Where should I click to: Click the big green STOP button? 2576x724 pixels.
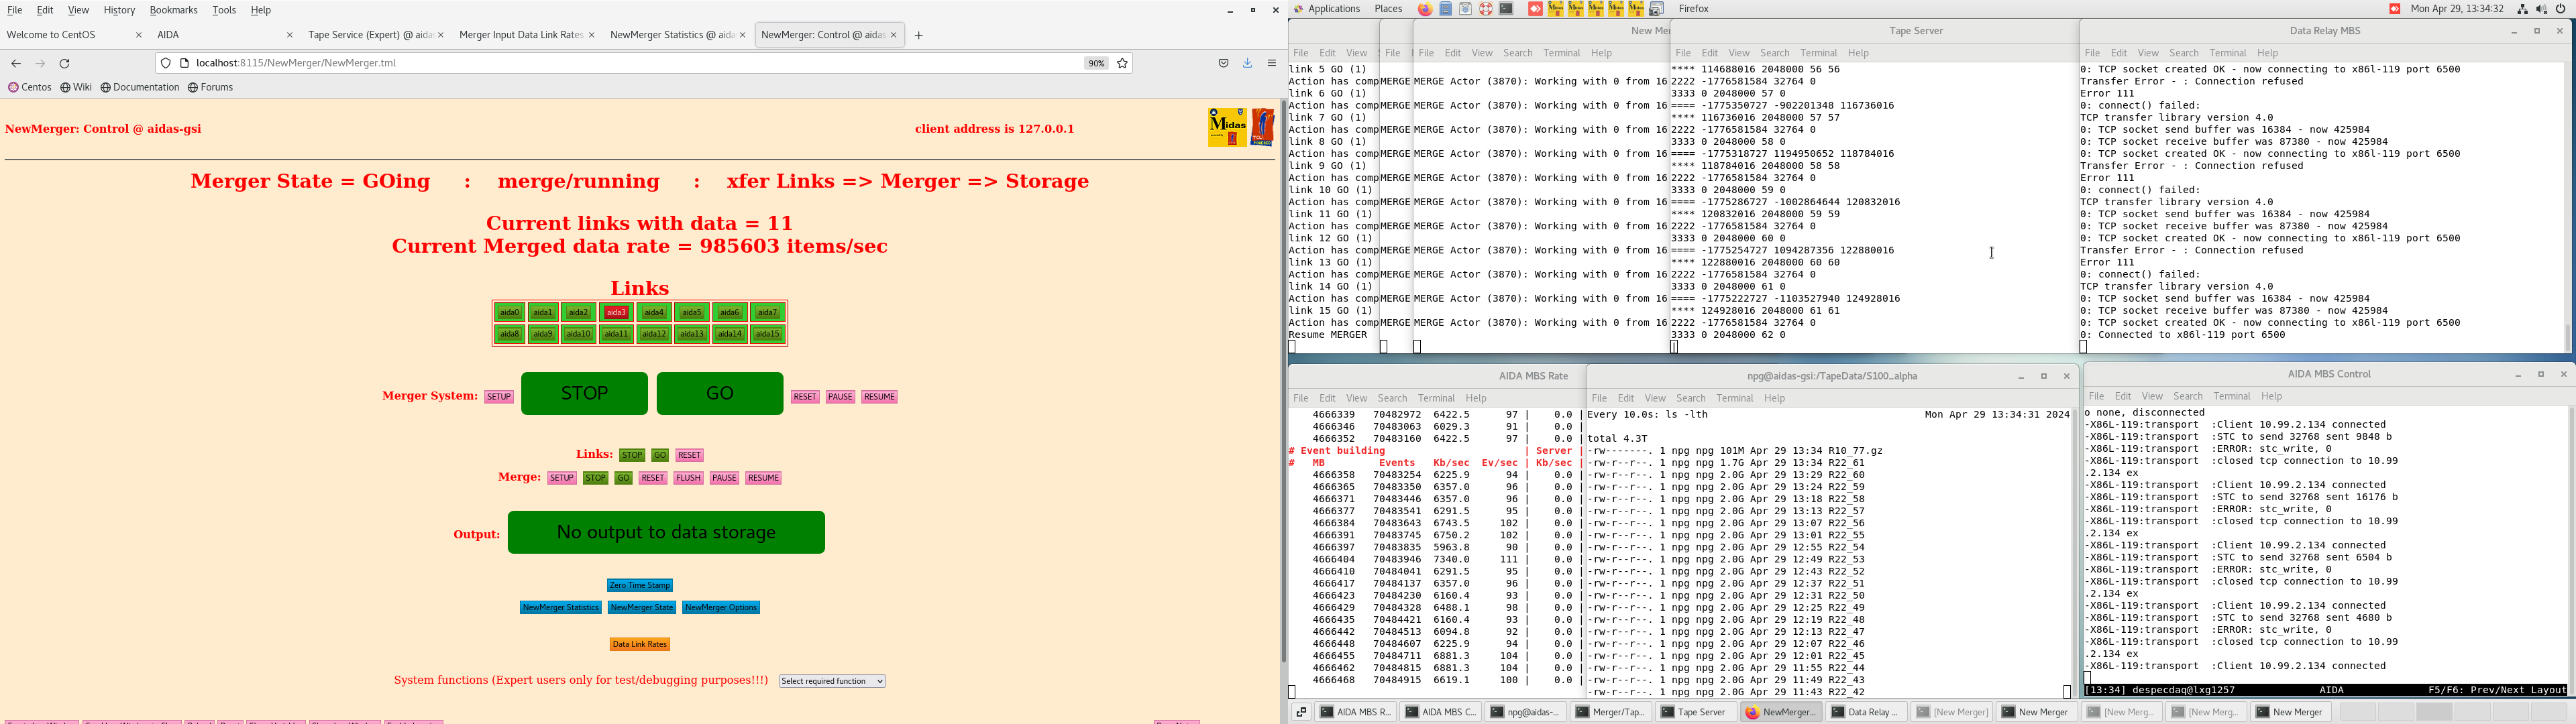[584, 393]
